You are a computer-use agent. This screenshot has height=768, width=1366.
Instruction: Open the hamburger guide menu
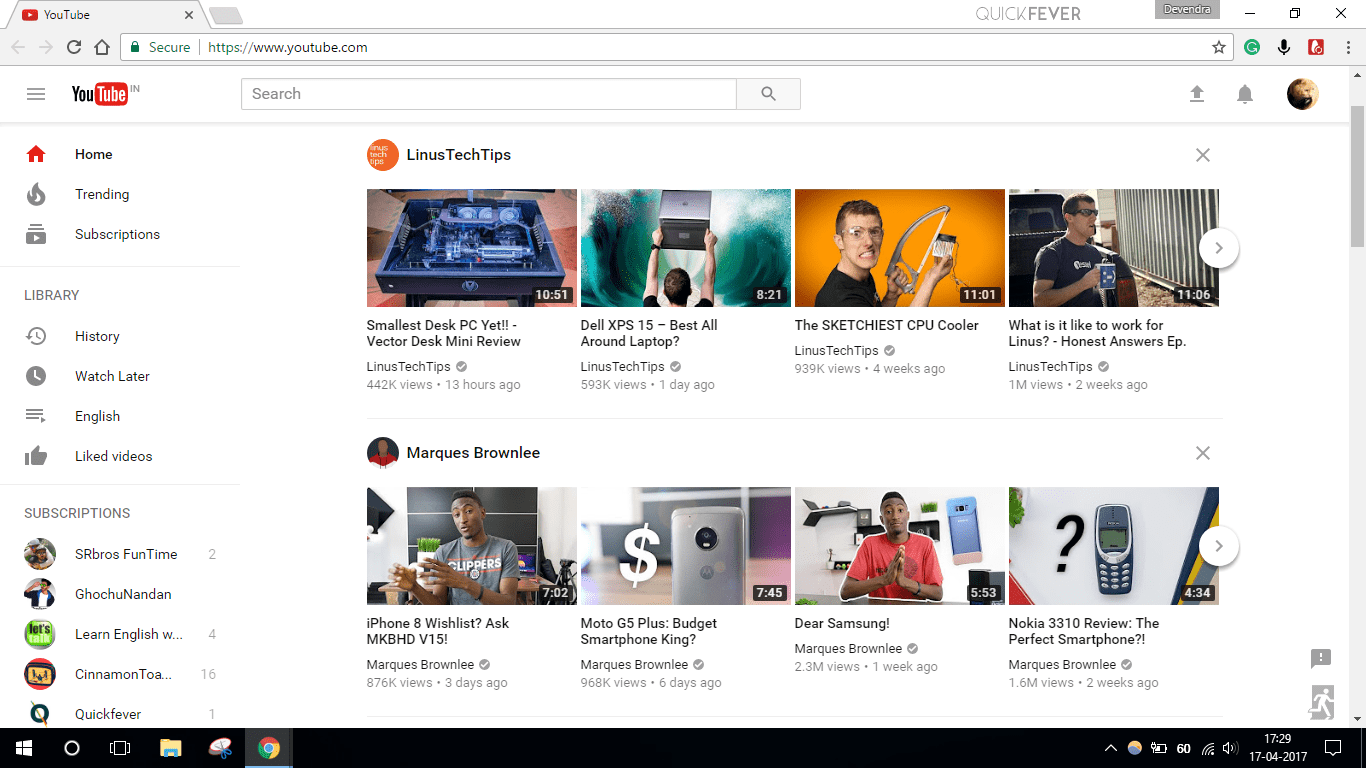[x=36, y=94]
